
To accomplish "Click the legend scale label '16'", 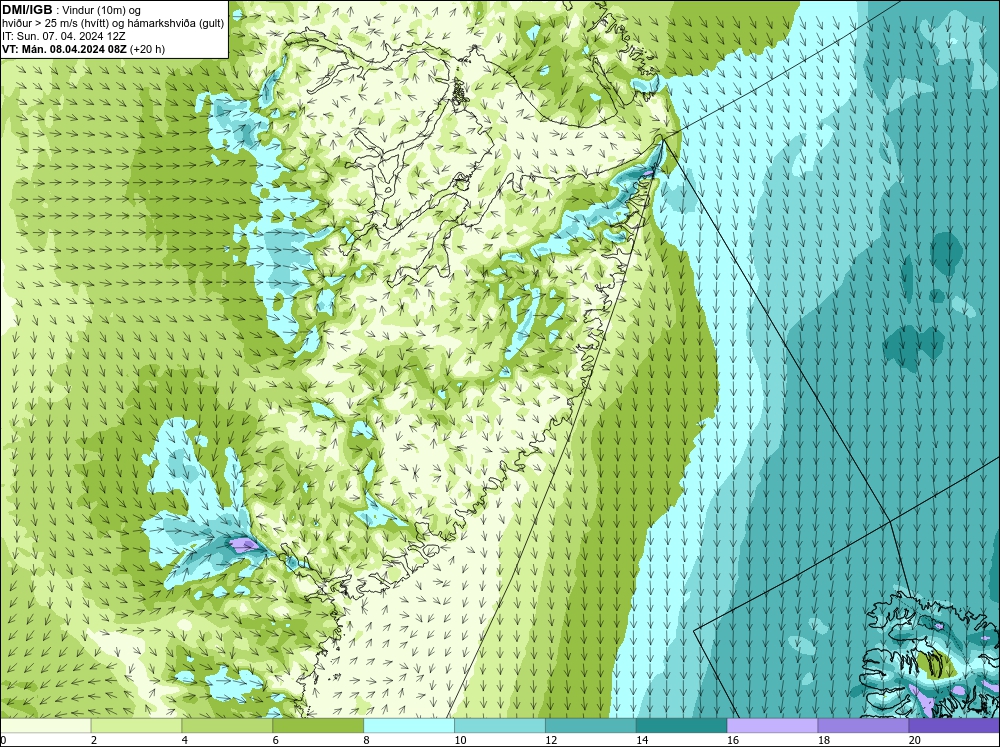I will coord(733,740).
